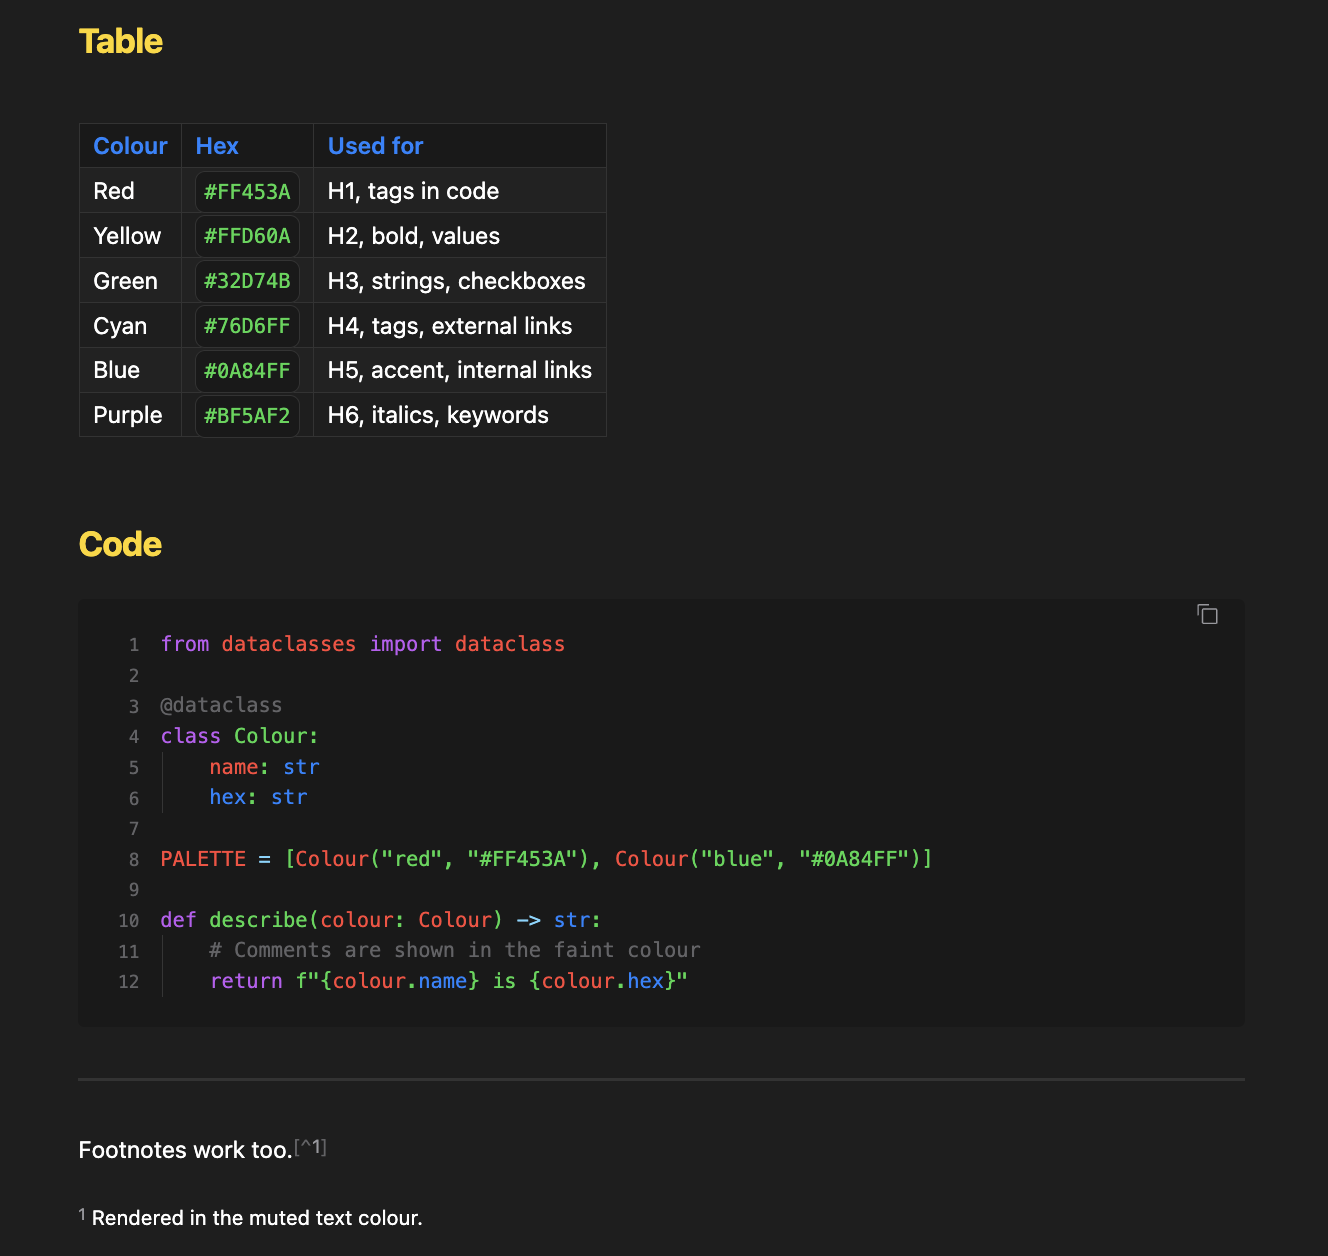This screenshot has width=1328, height=1256.
Task: Click the #FF453A hex code in the table
Action: pos(247,191)
